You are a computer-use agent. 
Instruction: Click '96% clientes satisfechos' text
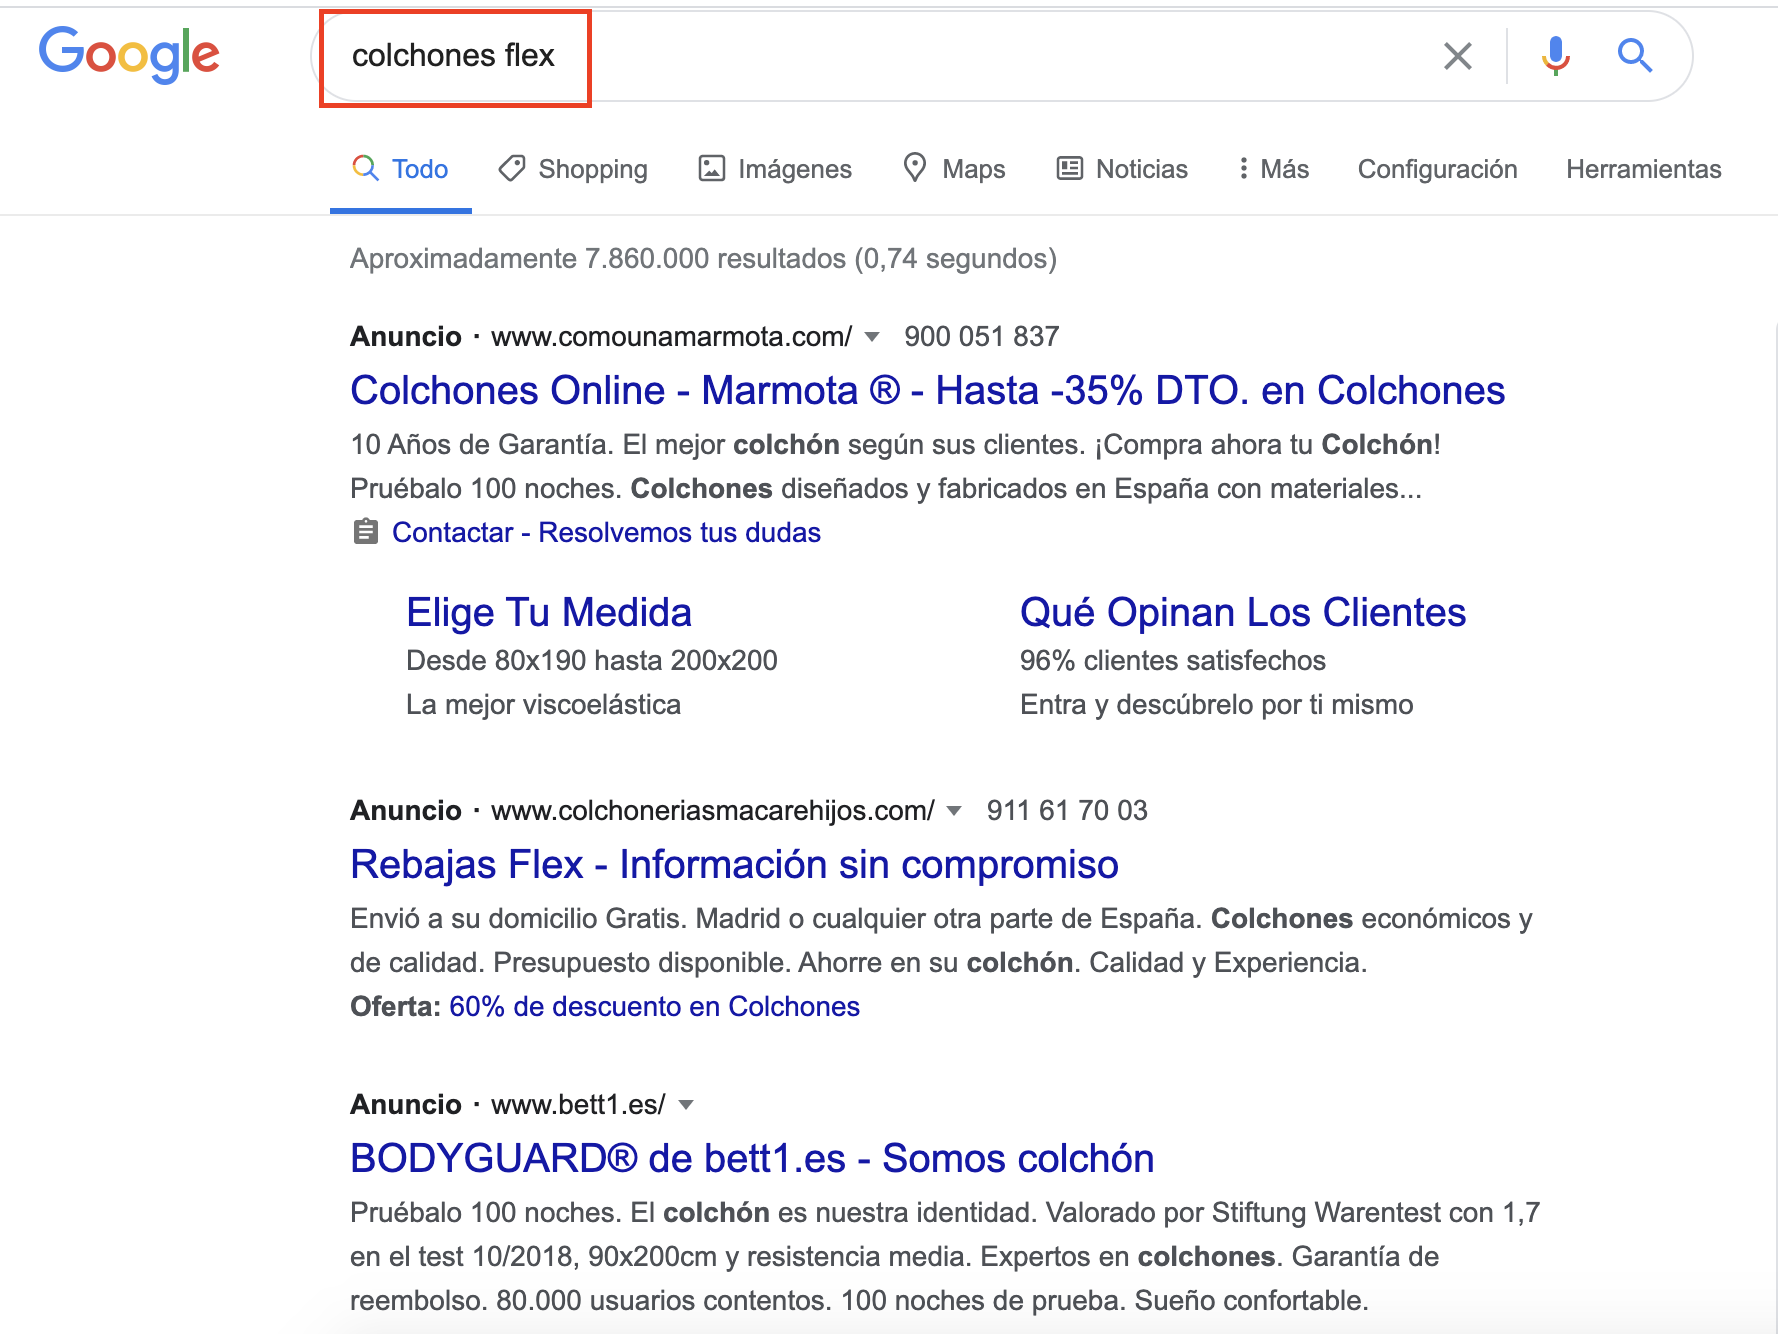click(x=1172, y=660)
